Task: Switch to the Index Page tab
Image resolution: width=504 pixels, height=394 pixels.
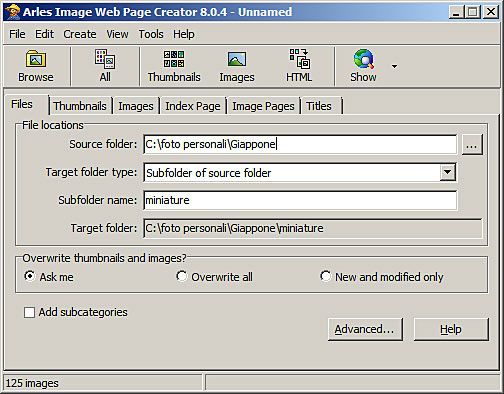Action: (193, 106)
